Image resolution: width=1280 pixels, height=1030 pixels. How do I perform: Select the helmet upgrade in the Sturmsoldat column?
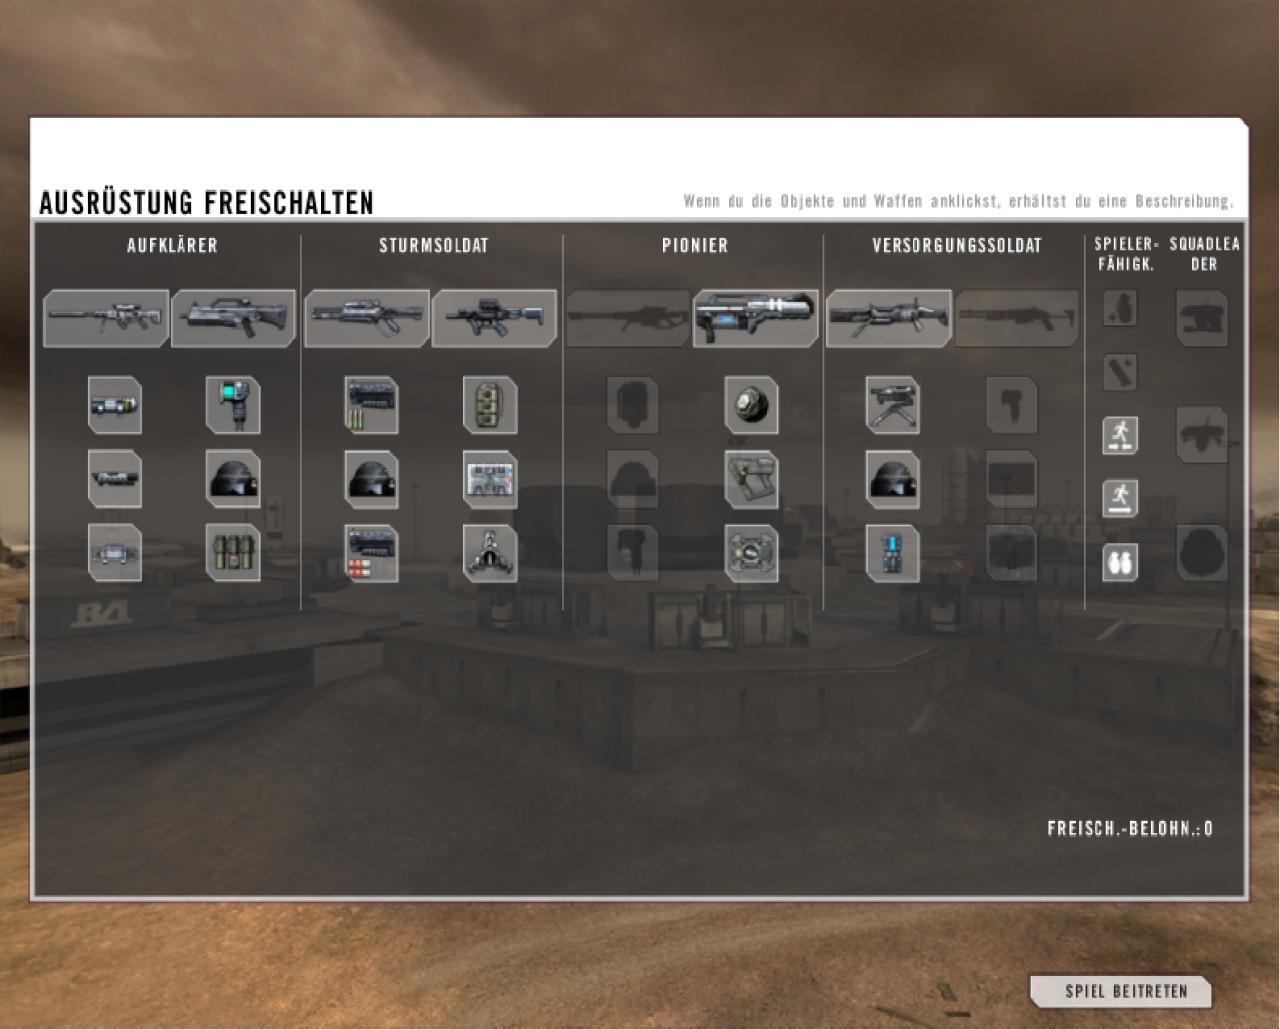pos(371,479)
